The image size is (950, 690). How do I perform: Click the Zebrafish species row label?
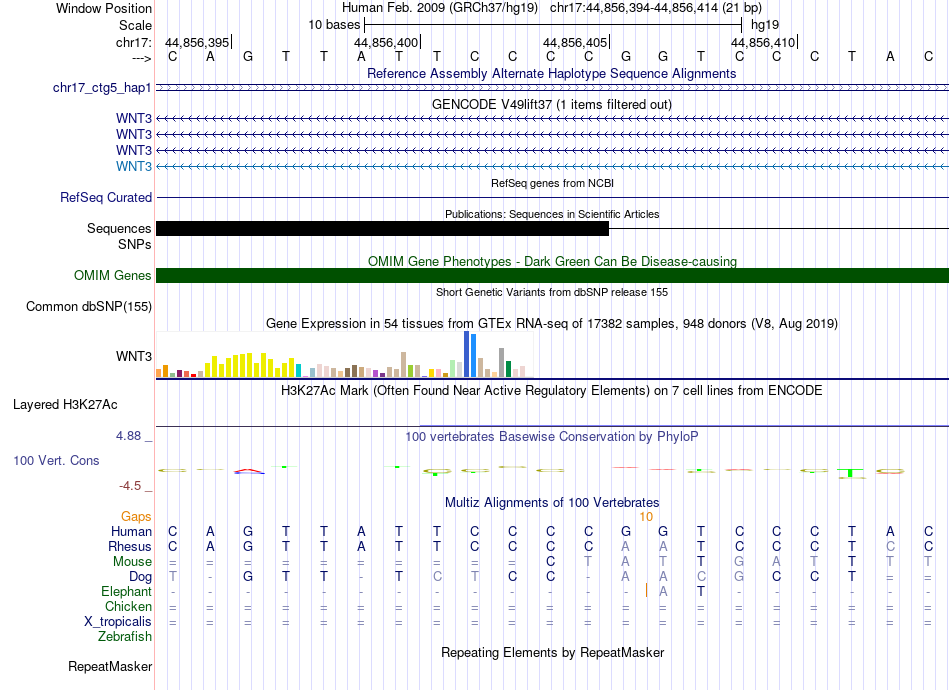click(x=125, y=637)
